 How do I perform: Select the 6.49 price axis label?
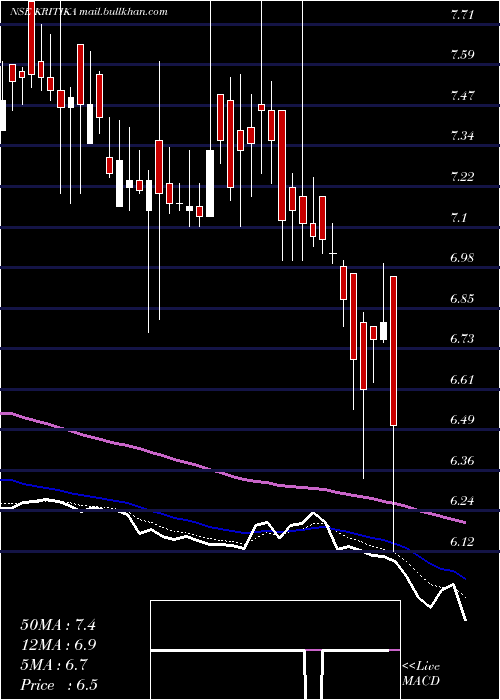462,420
